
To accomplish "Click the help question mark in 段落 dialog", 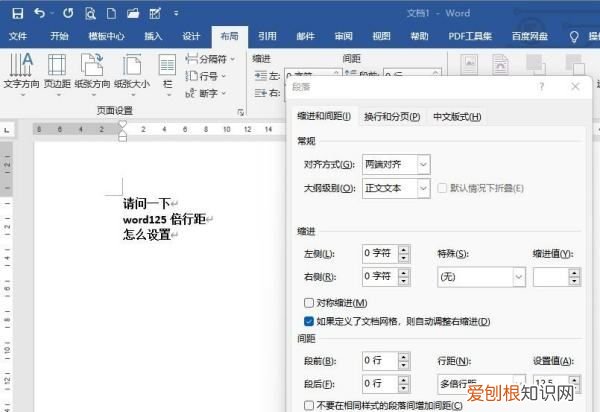I will [x=541, y=87].
